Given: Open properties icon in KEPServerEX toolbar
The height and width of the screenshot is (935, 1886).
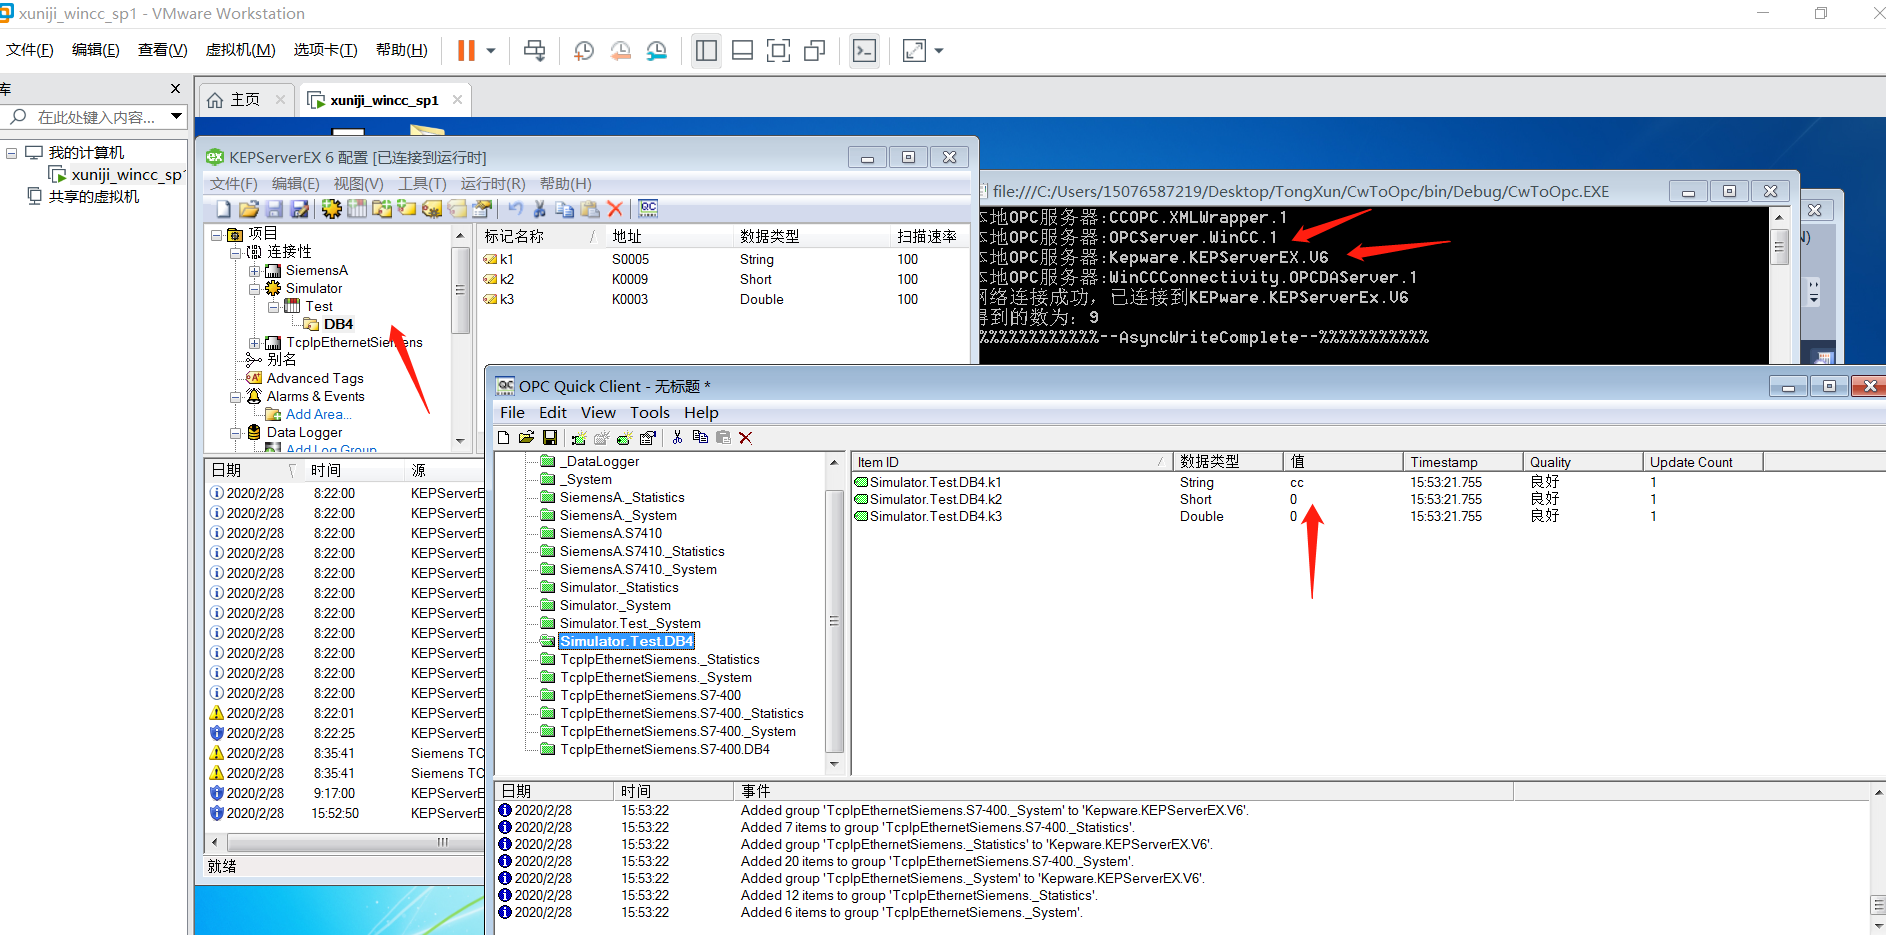Looking at the screenshot, I should pos(482,209).
